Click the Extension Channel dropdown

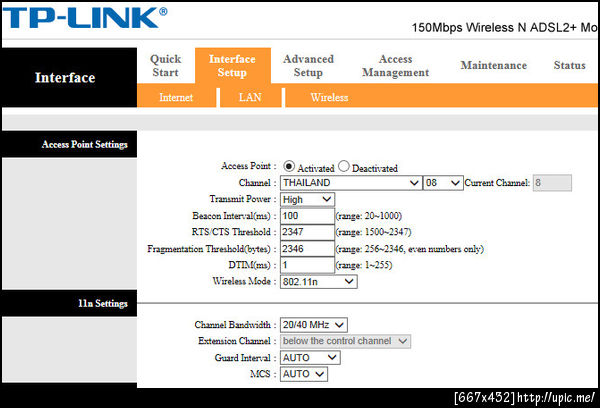(x=346, y=341)
